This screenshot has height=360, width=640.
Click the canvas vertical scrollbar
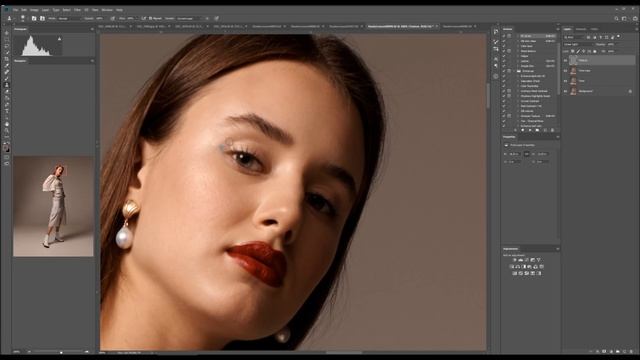pos(488,96)
